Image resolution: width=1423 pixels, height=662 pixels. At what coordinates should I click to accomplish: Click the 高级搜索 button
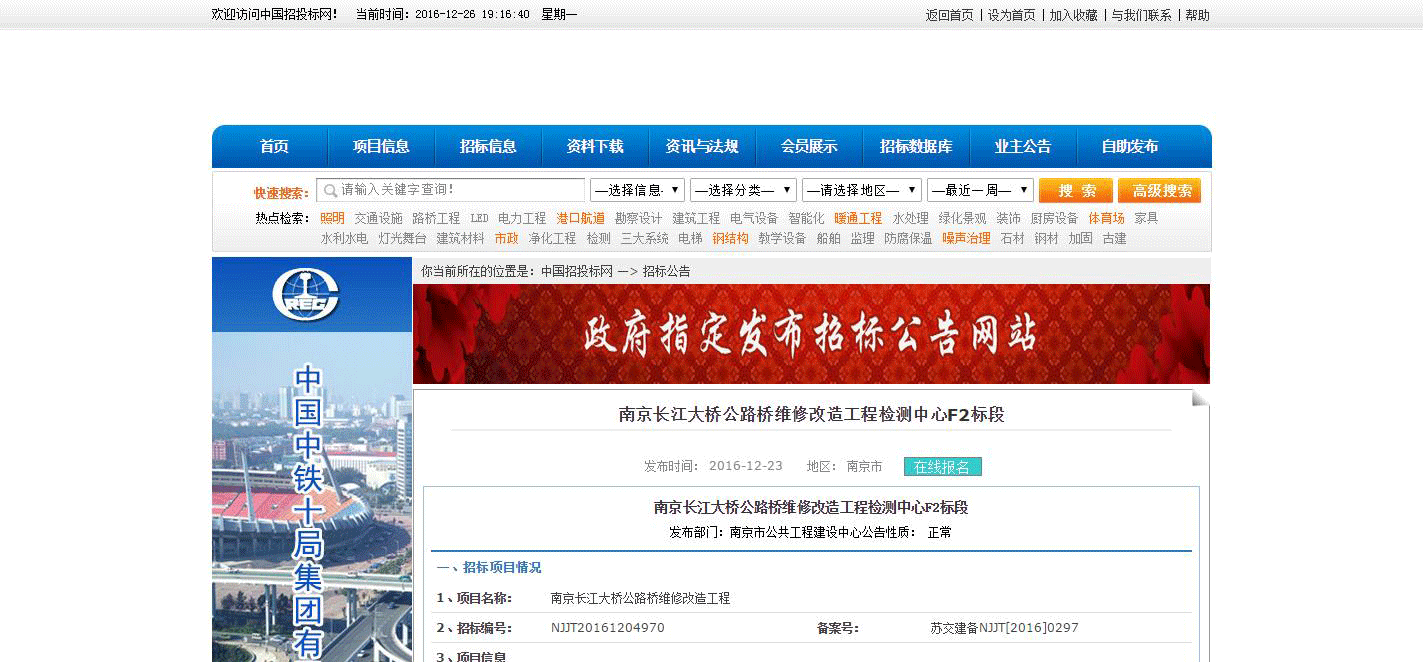coord(1159,190)
